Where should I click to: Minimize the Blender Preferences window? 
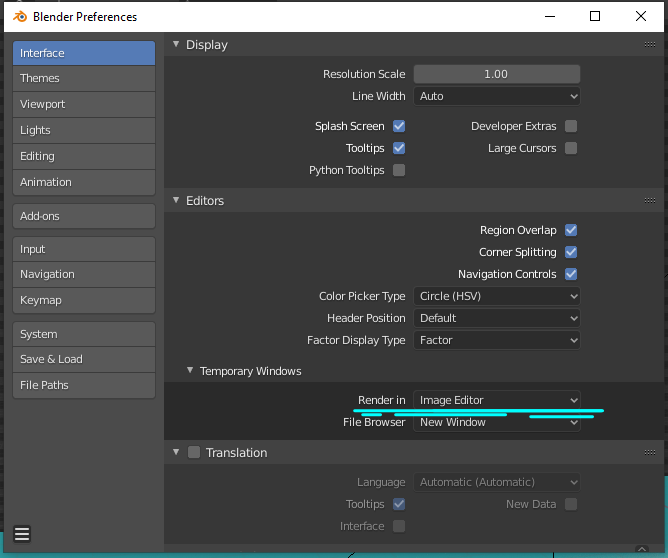[x=550, y=17]
